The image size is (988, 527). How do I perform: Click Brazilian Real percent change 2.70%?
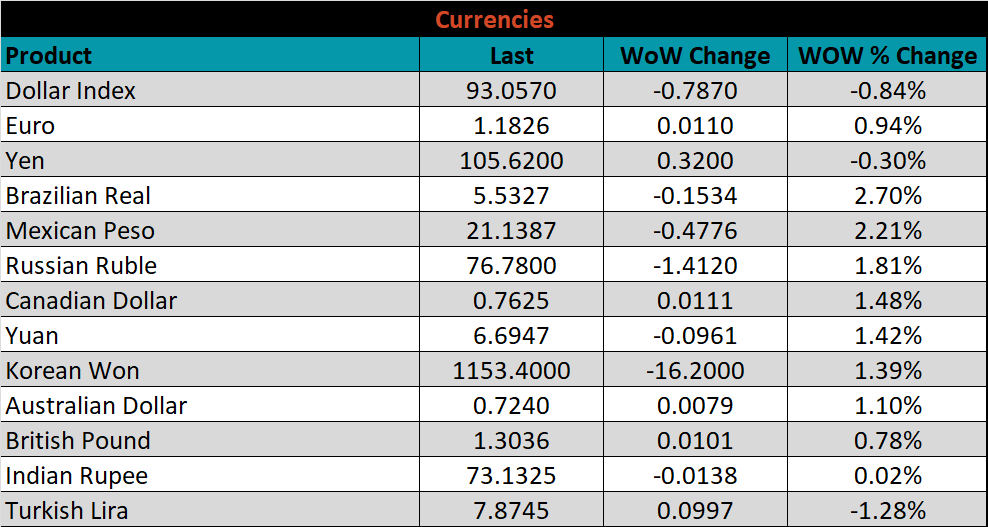tap(887, 196)
